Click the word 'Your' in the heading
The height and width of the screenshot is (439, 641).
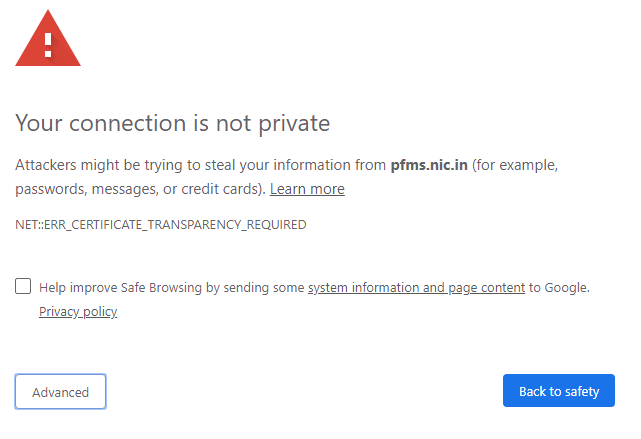pos(39,123)
